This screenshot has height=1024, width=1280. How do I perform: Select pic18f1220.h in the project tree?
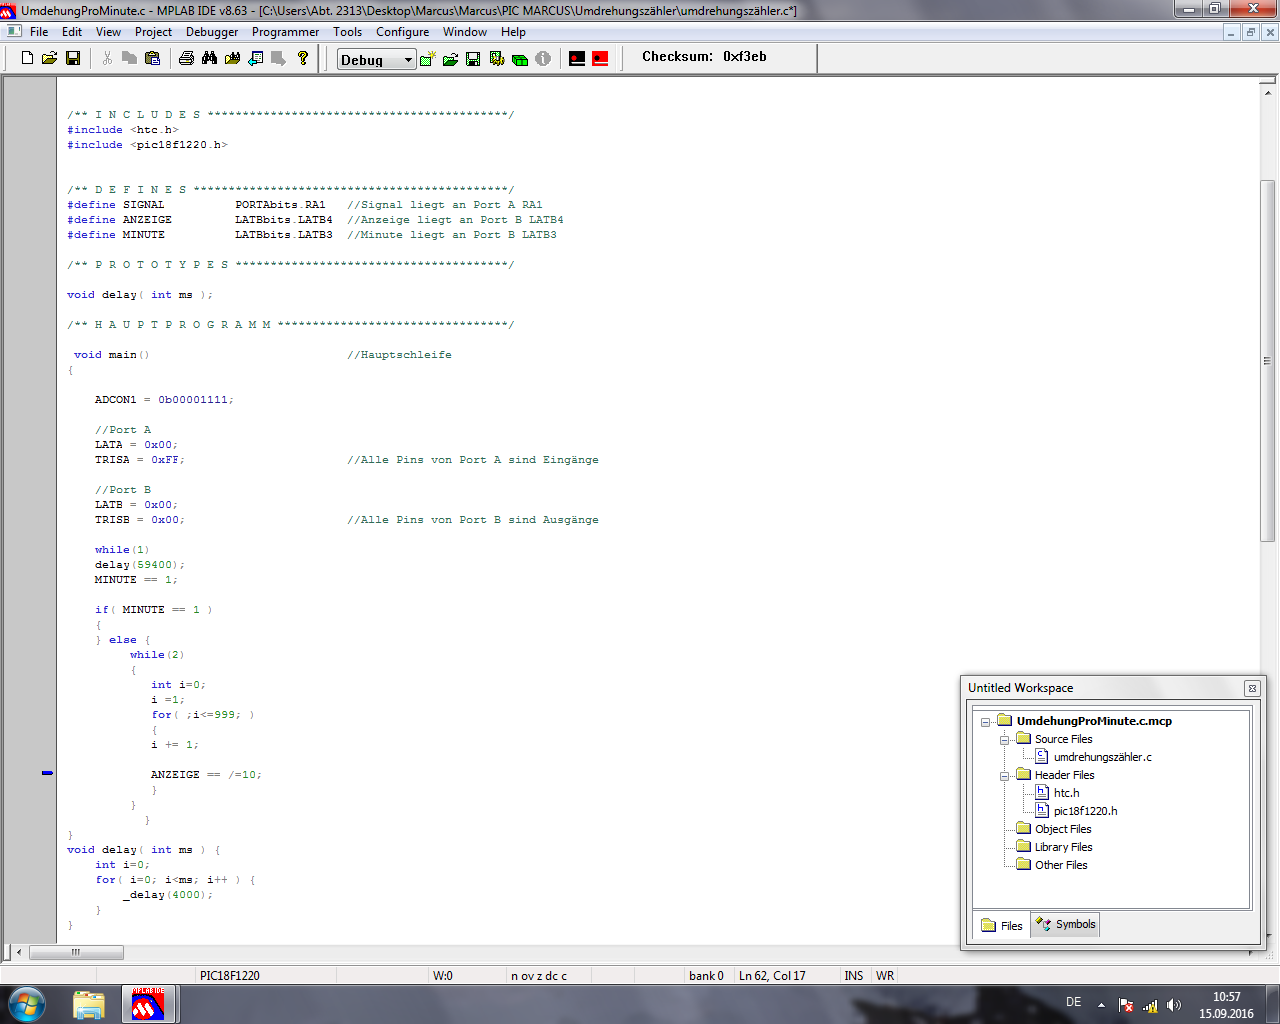tap(1085, 811)
